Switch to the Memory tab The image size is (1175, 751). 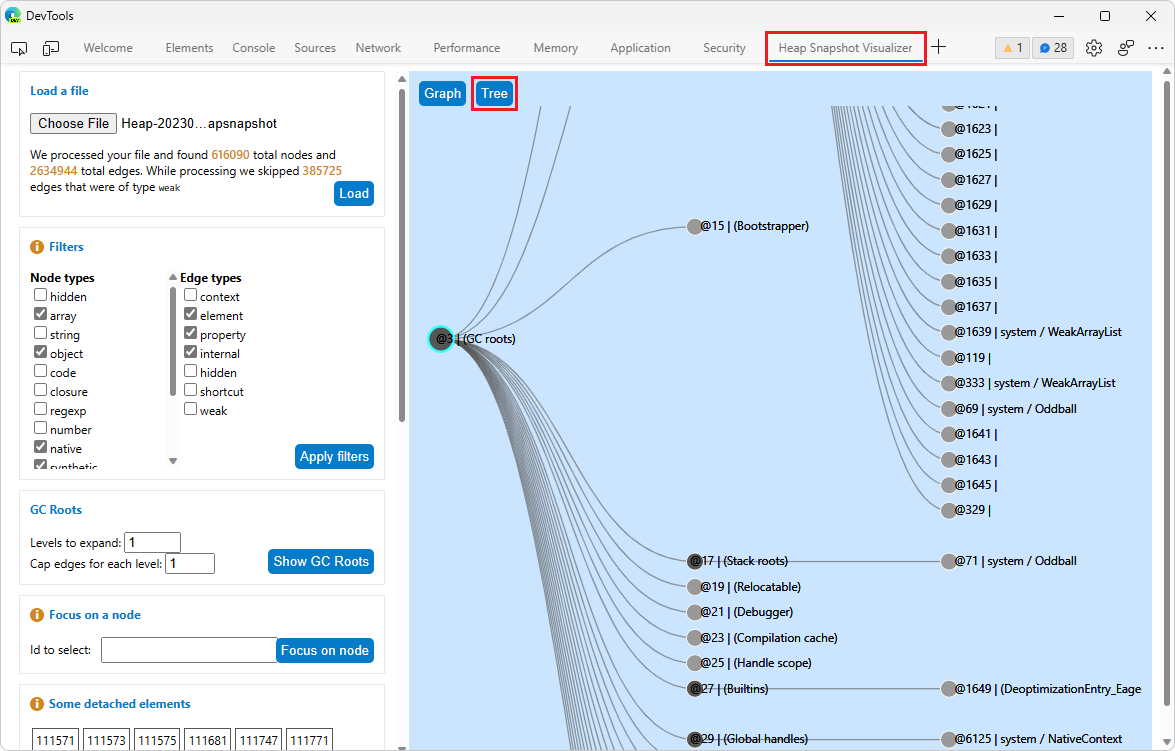(x=555, y=47)
